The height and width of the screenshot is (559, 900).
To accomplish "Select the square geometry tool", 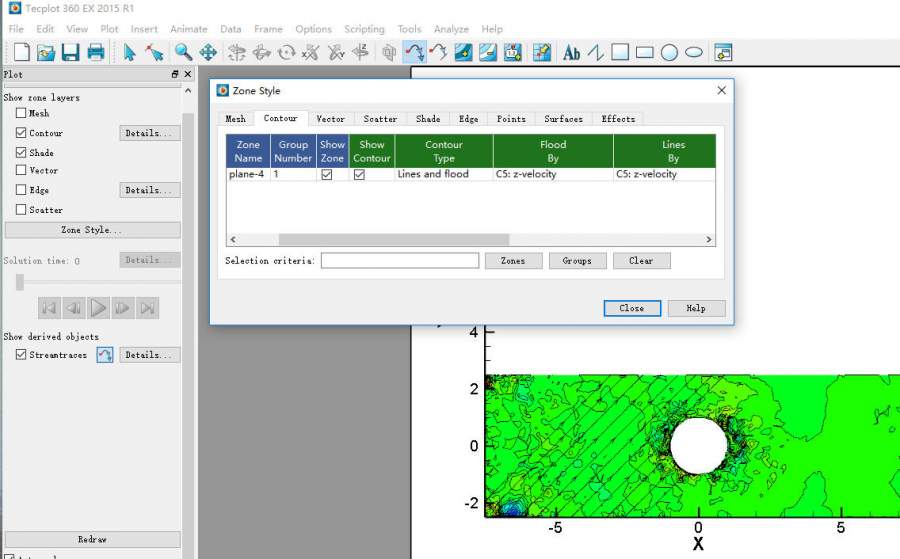I will pos(620,53).
